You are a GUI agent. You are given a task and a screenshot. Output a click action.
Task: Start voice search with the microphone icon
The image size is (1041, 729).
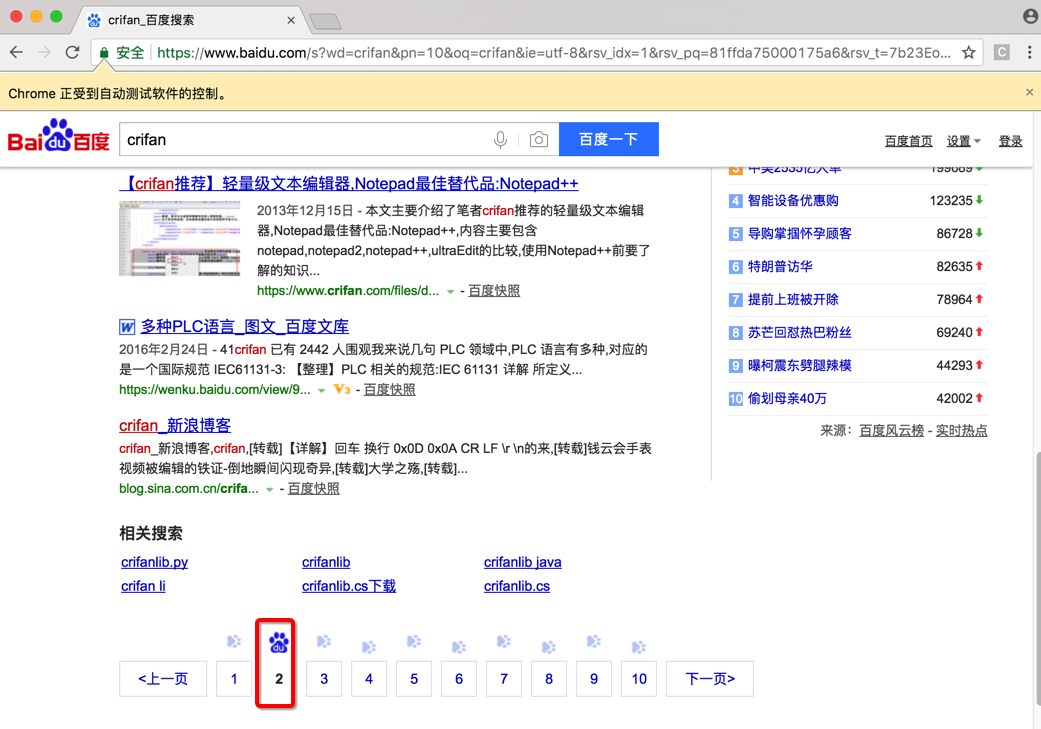pos(501,139)
